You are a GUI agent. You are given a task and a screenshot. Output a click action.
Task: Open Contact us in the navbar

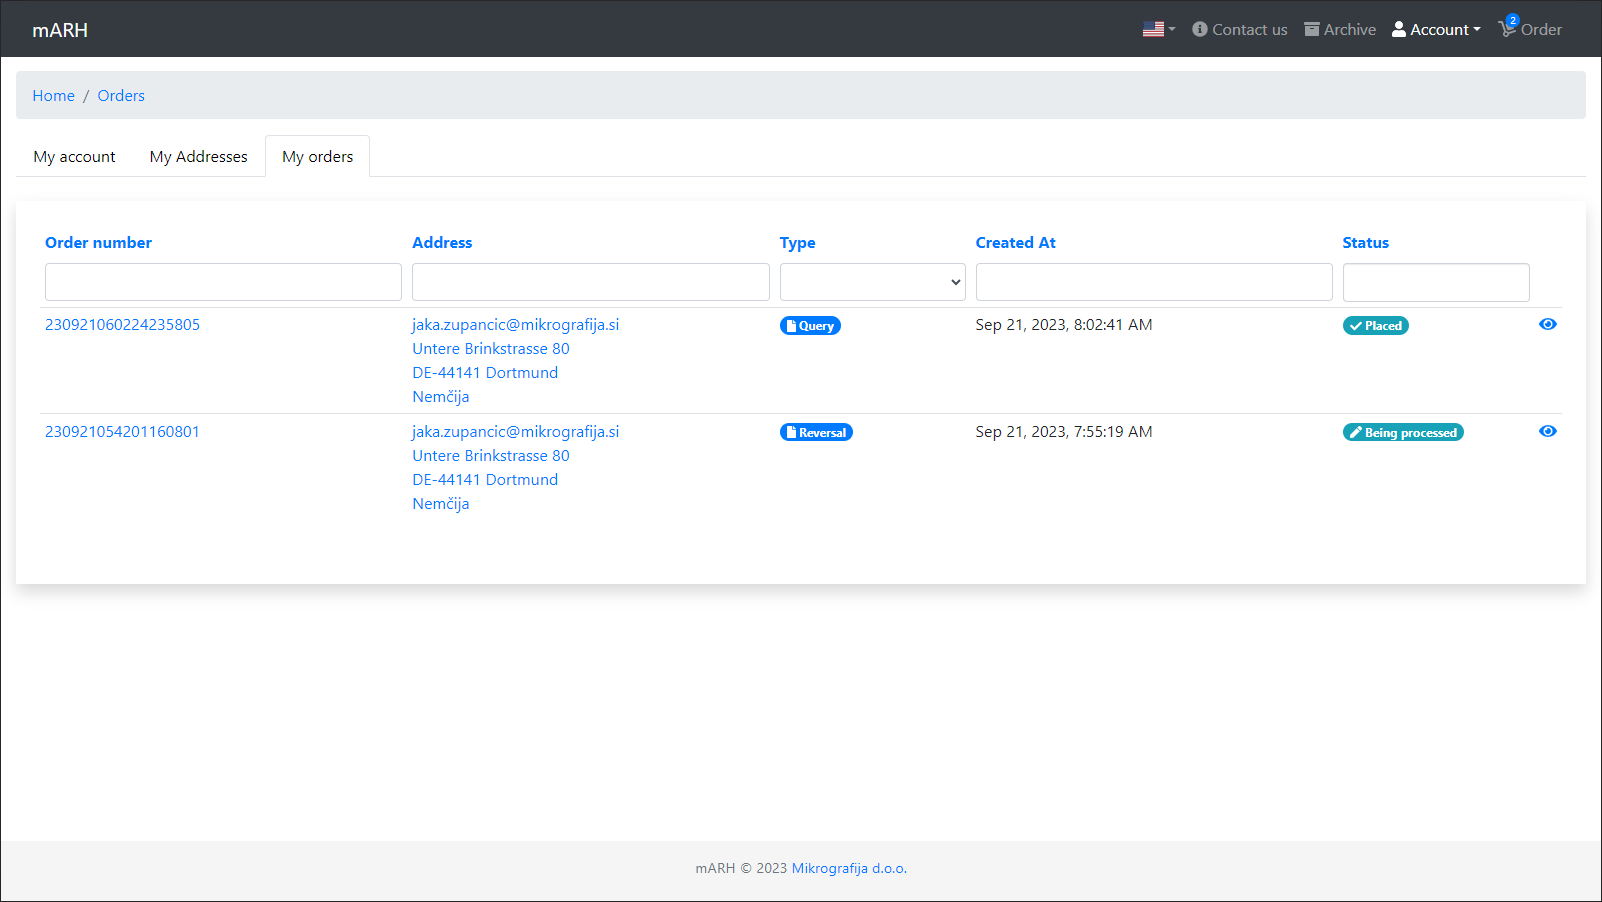coord(1240,30)
